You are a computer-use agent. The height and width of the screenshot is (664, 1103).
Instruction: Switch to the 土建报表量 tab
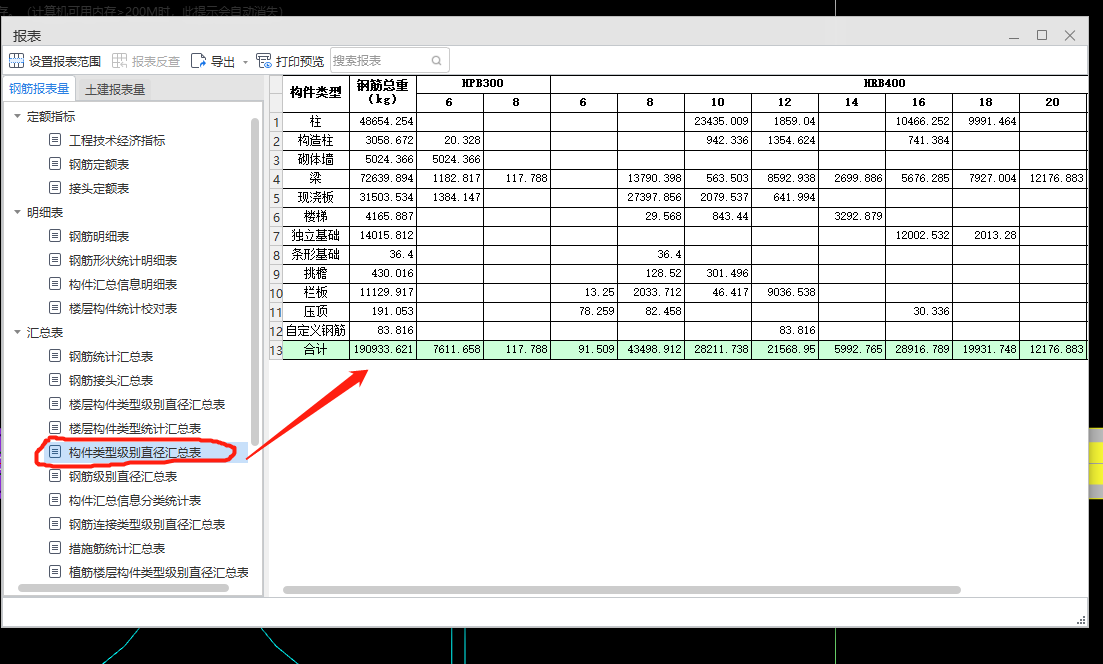(115, 89)
